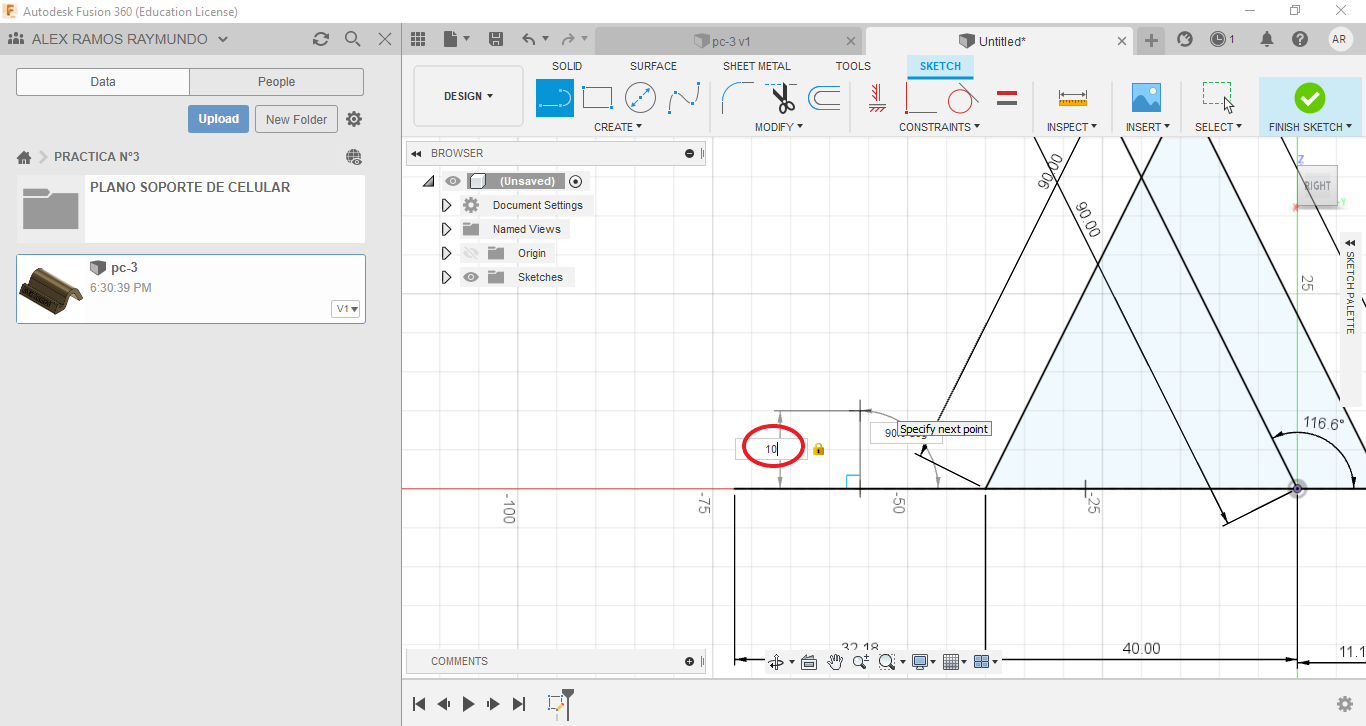The image size is (1366, 726).
Task: Toggle the dimension lock icon
Action: point(819,449)
